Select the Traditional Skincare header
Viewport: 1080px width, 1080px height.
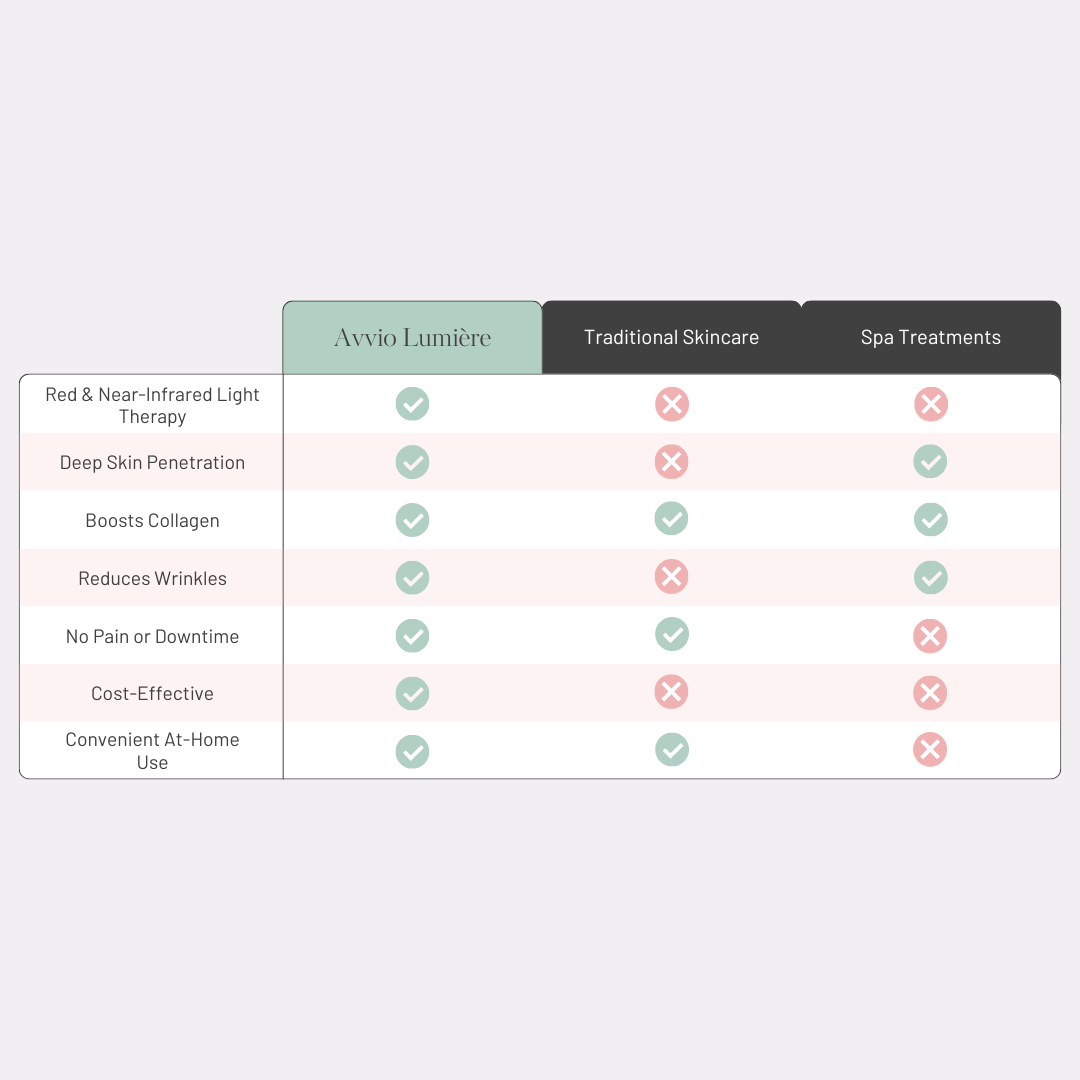tap(671, 338)
